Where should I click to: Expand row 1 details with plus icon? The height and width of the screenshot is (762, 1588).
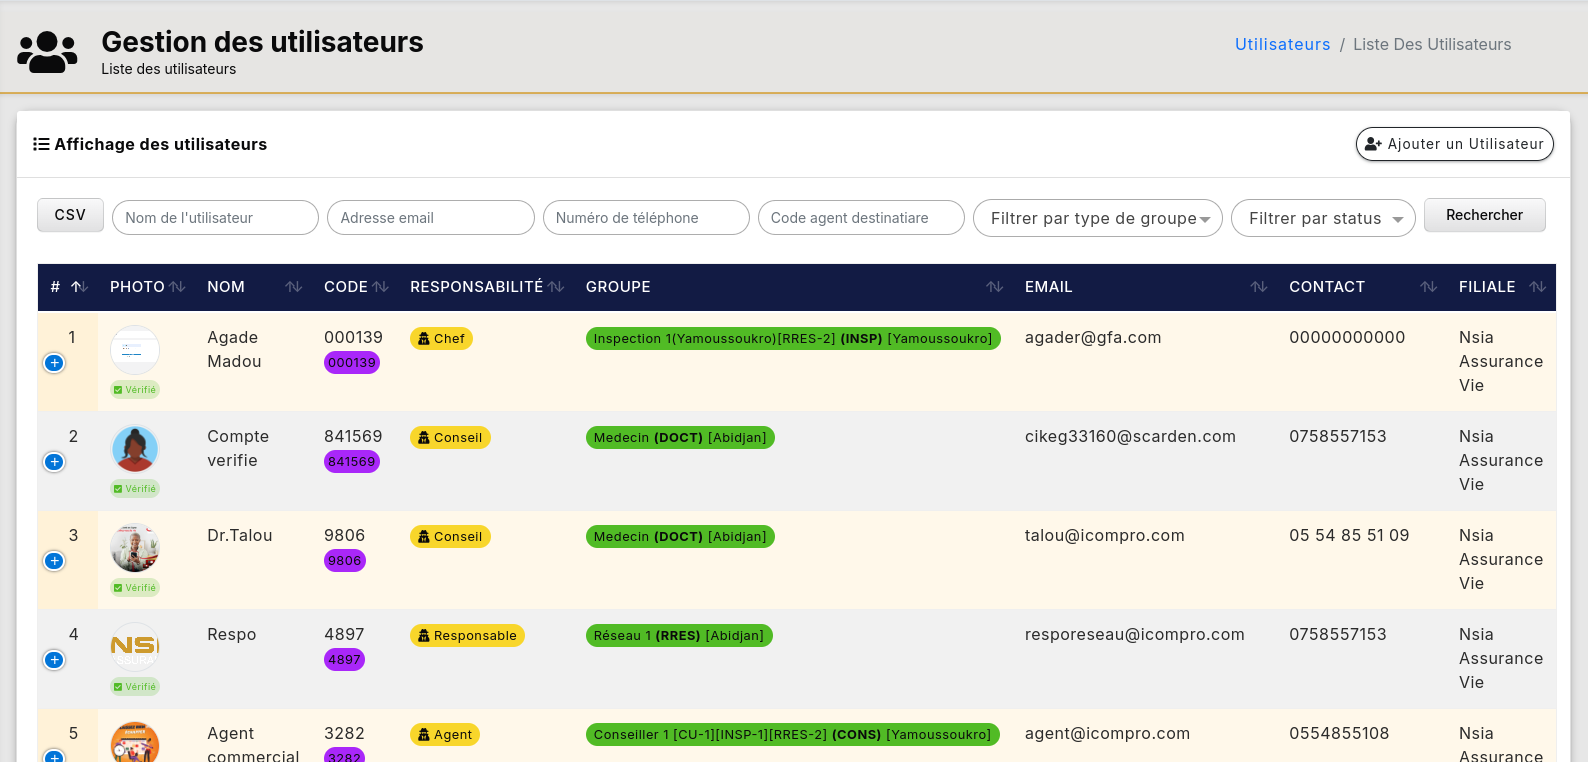tap(54, 363)
